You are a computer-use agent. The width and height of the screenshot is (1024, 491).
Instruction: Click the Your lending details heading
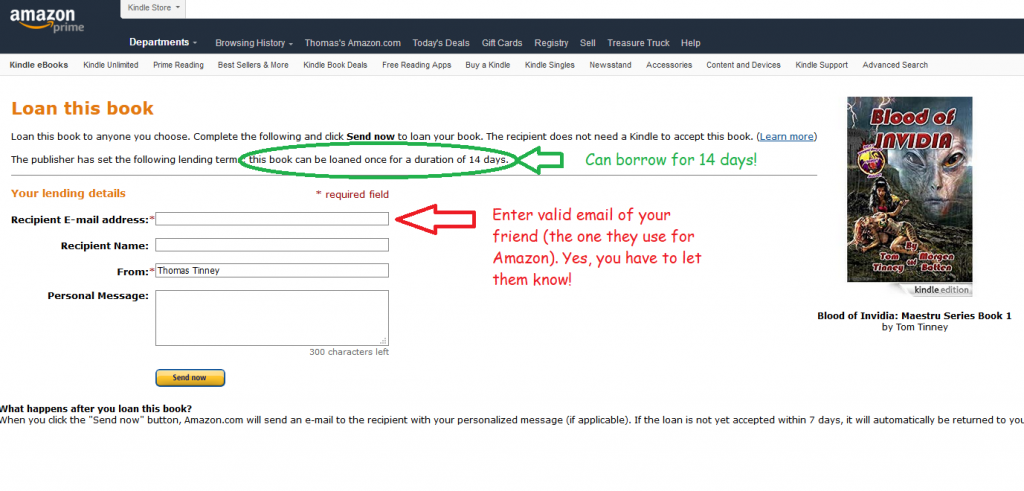69,194
